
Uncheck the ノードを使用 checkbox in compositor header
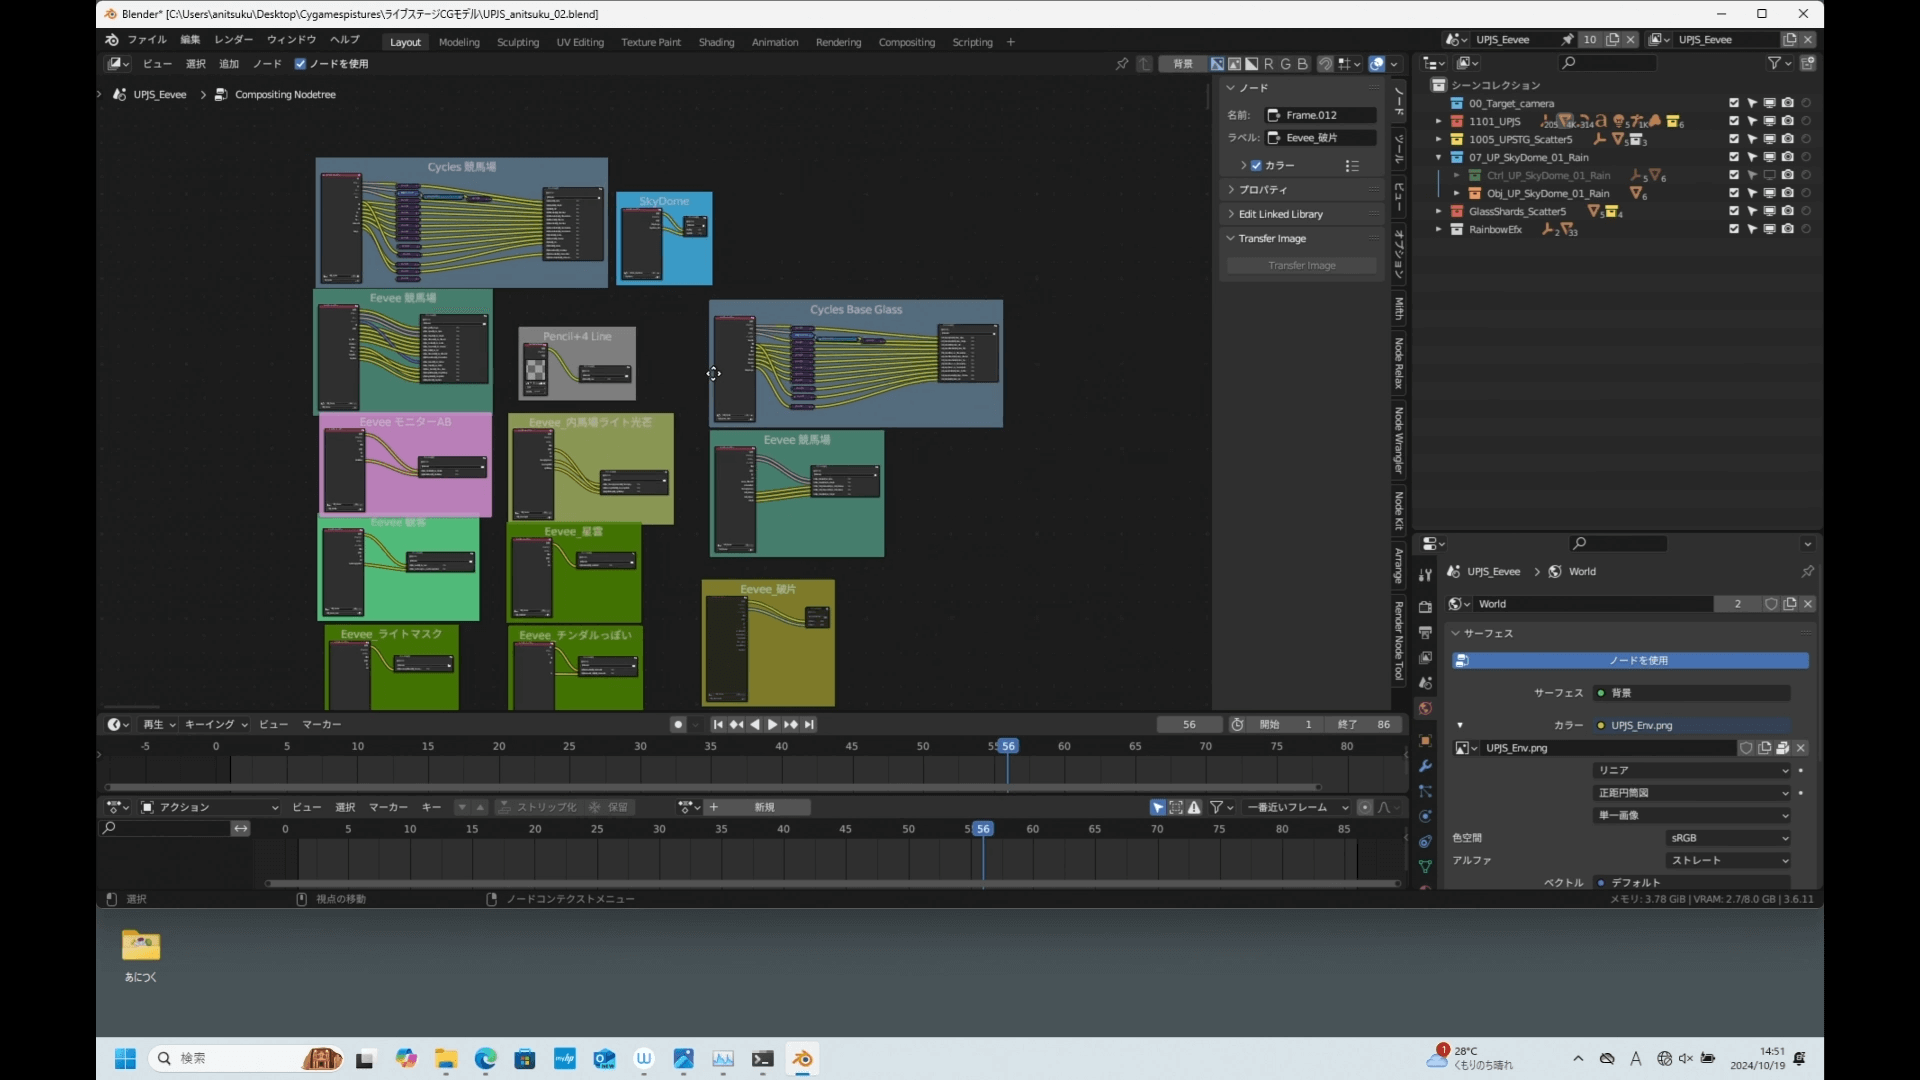300,64
